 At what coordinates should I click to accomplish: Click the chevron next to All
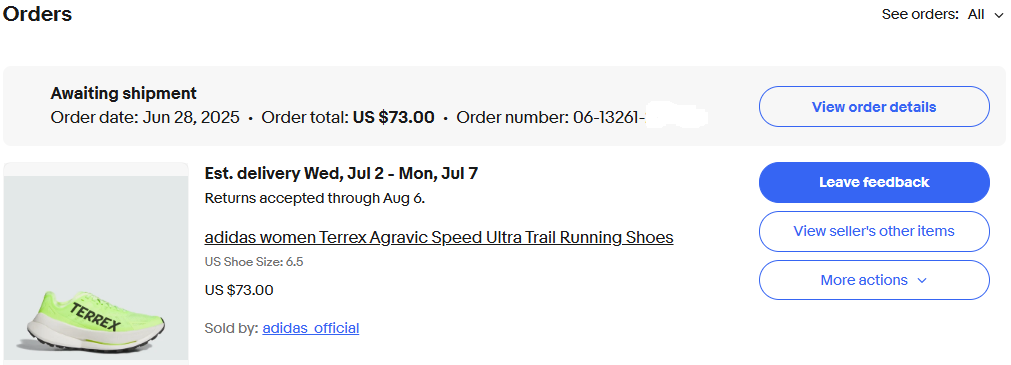point(999,15)
